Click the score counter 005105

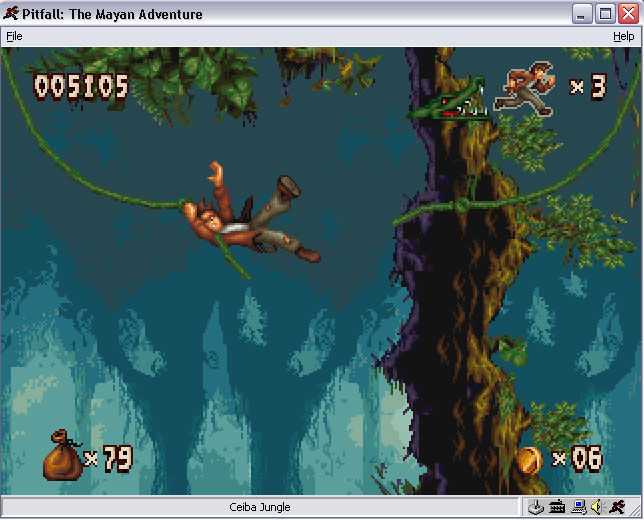[81, 86]
